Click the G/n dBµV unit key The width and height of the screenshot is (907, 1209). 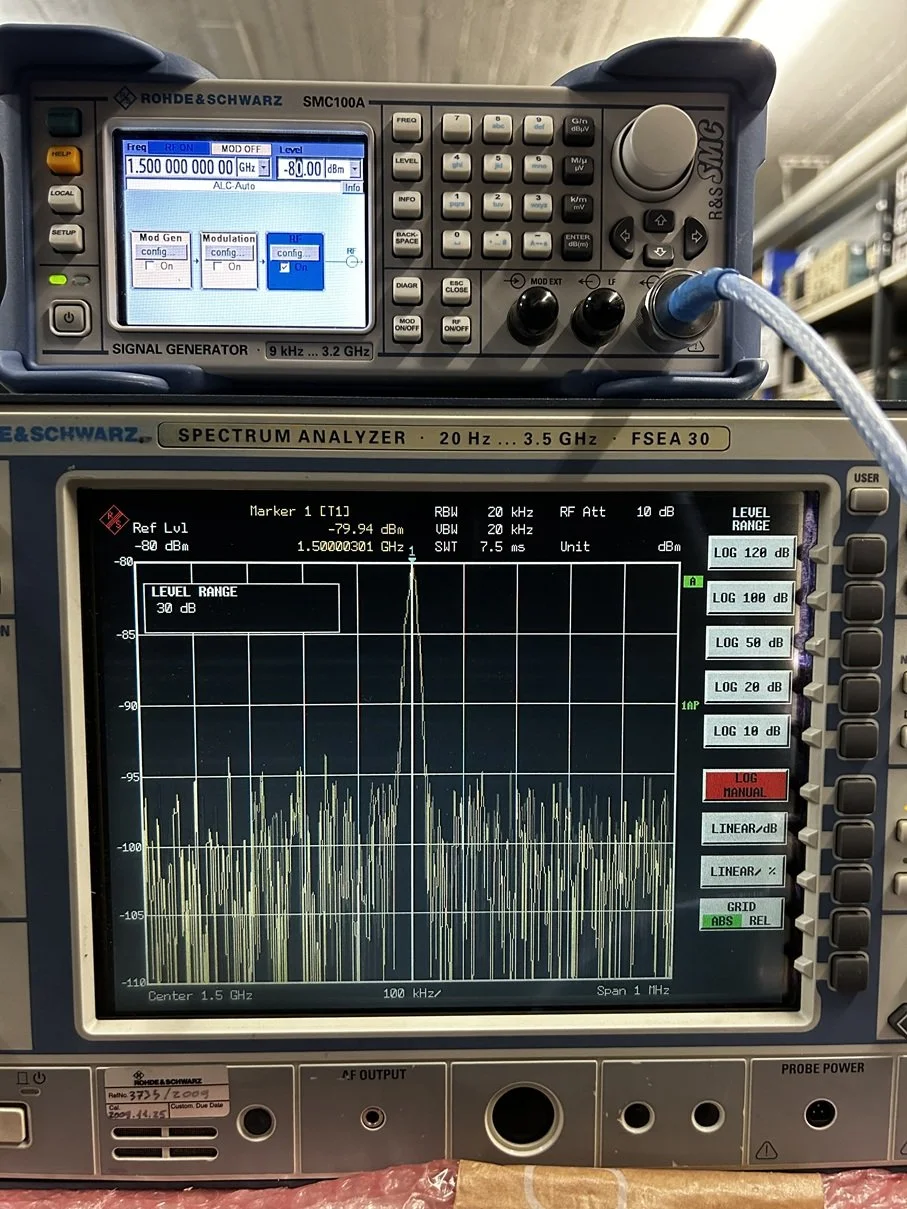tap(578, 129)
